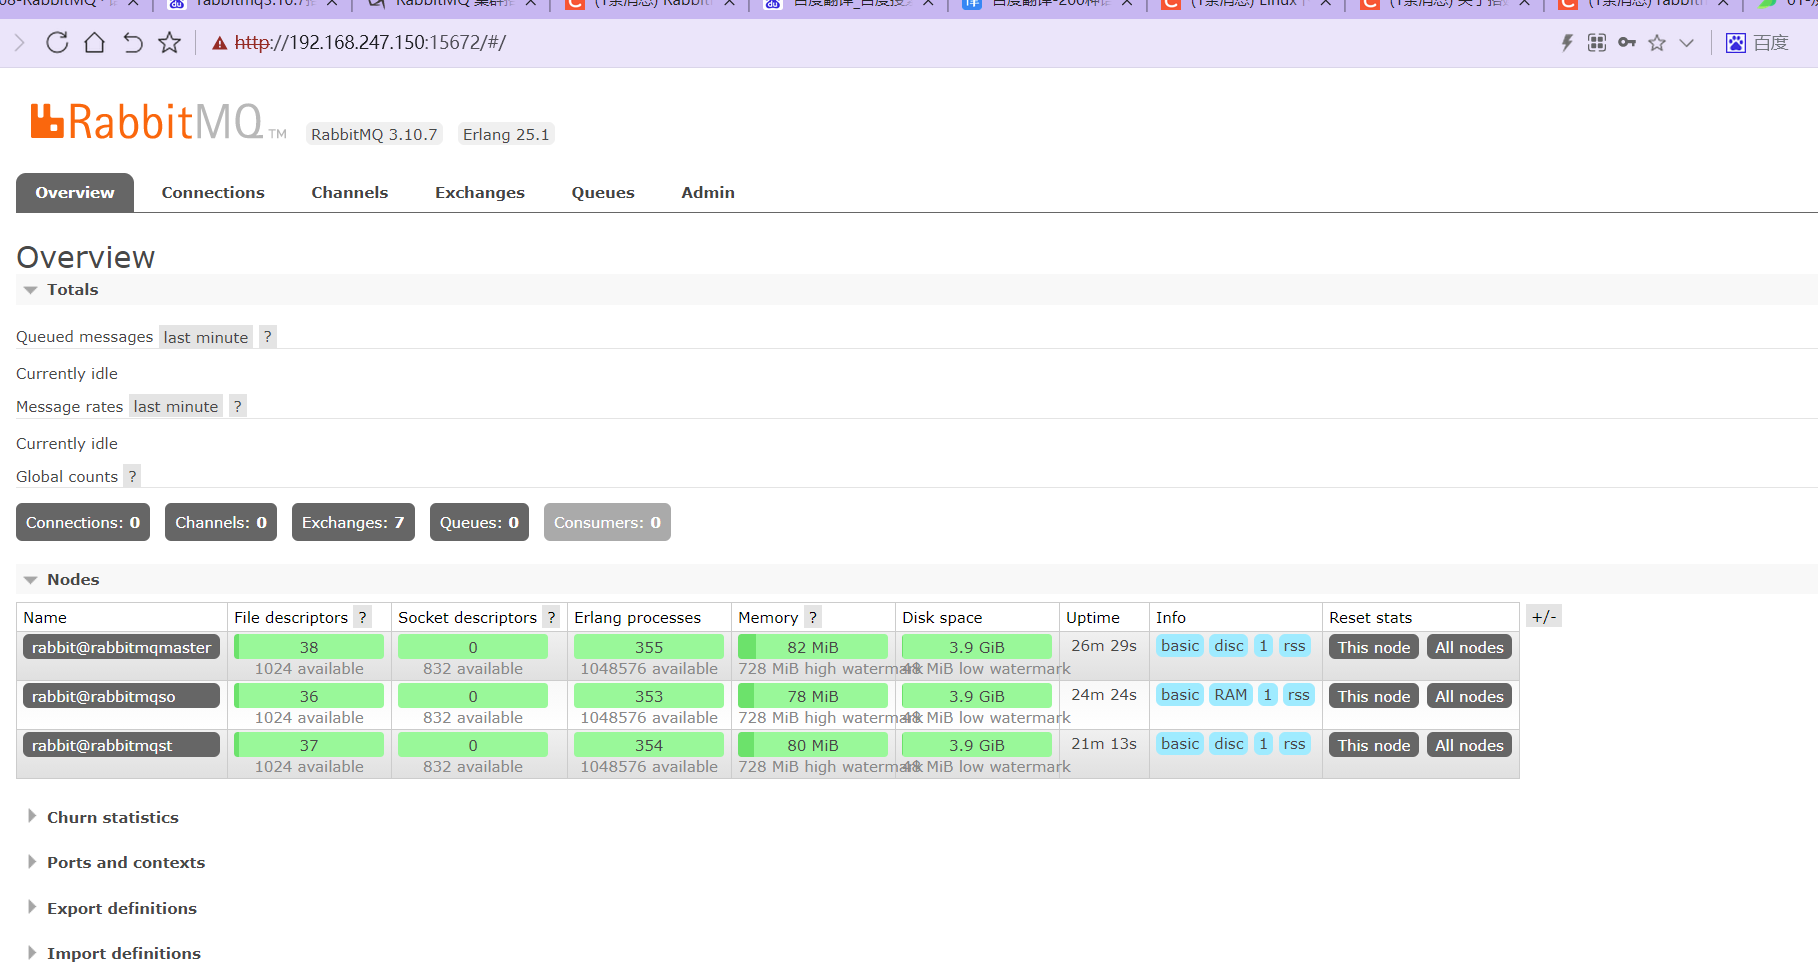Screen dimensions: 1818x974
Task: Open the Socket descriptors help question mark
Action: point(551,617)
